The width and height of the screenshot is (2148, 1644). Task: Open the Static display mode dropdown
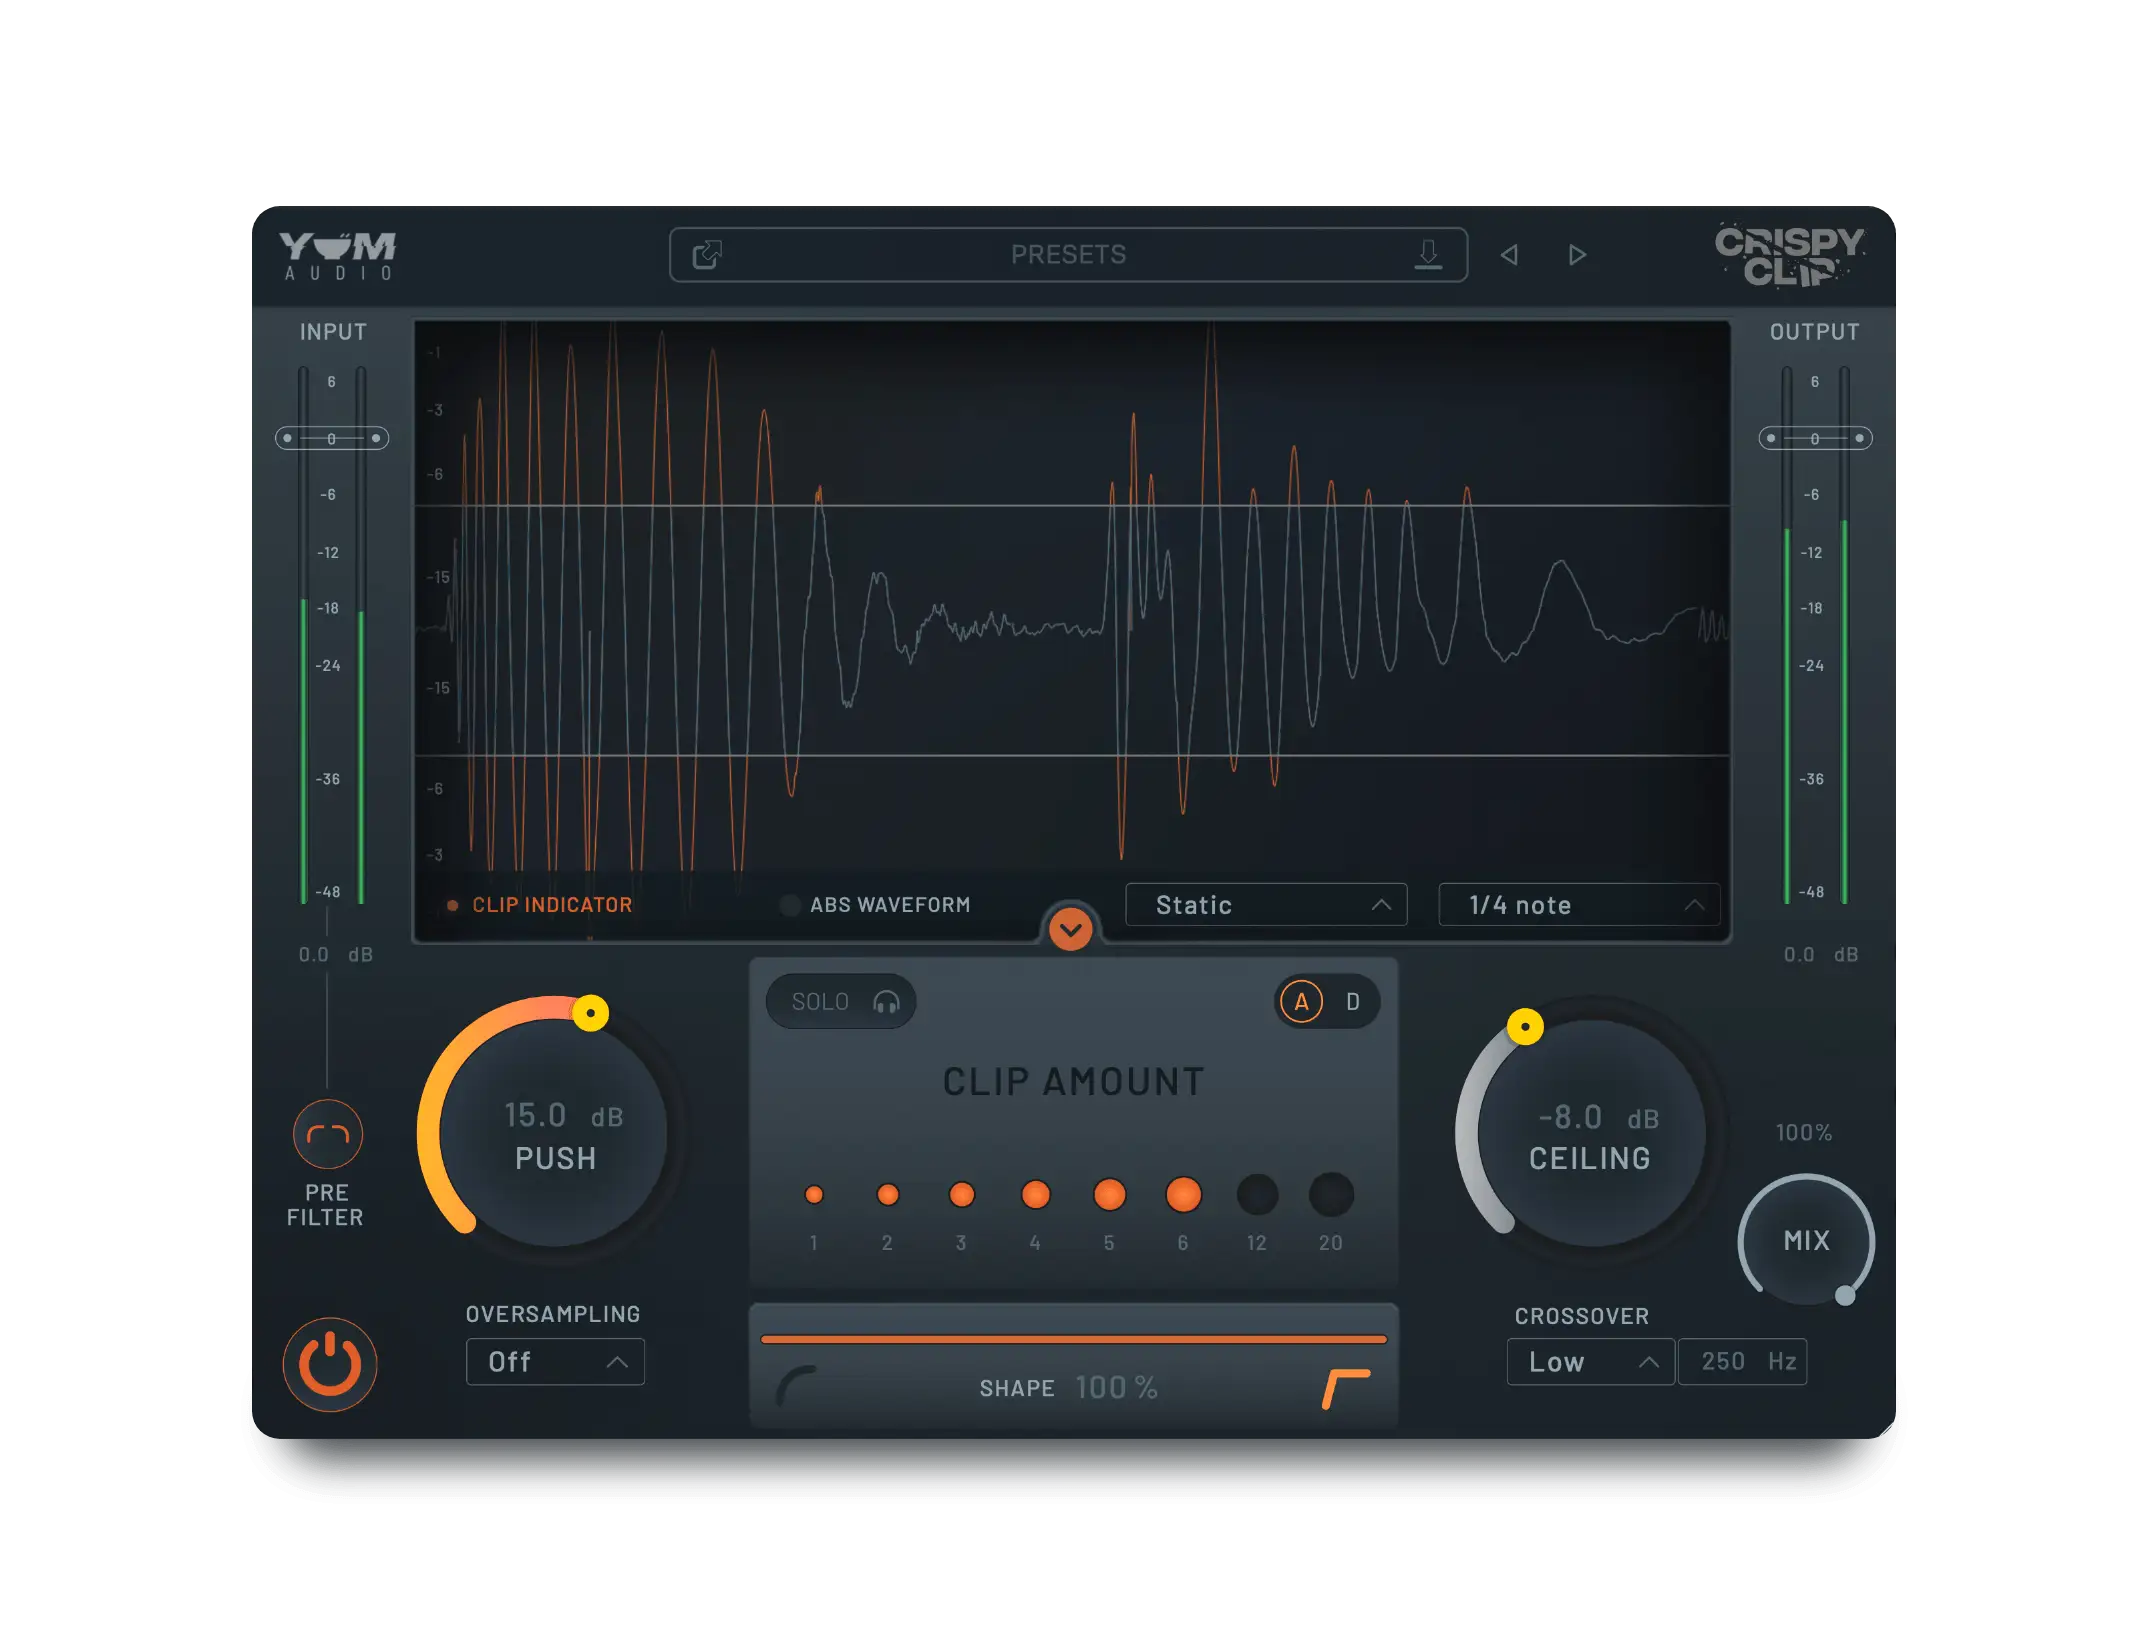tap(1265, 905)
